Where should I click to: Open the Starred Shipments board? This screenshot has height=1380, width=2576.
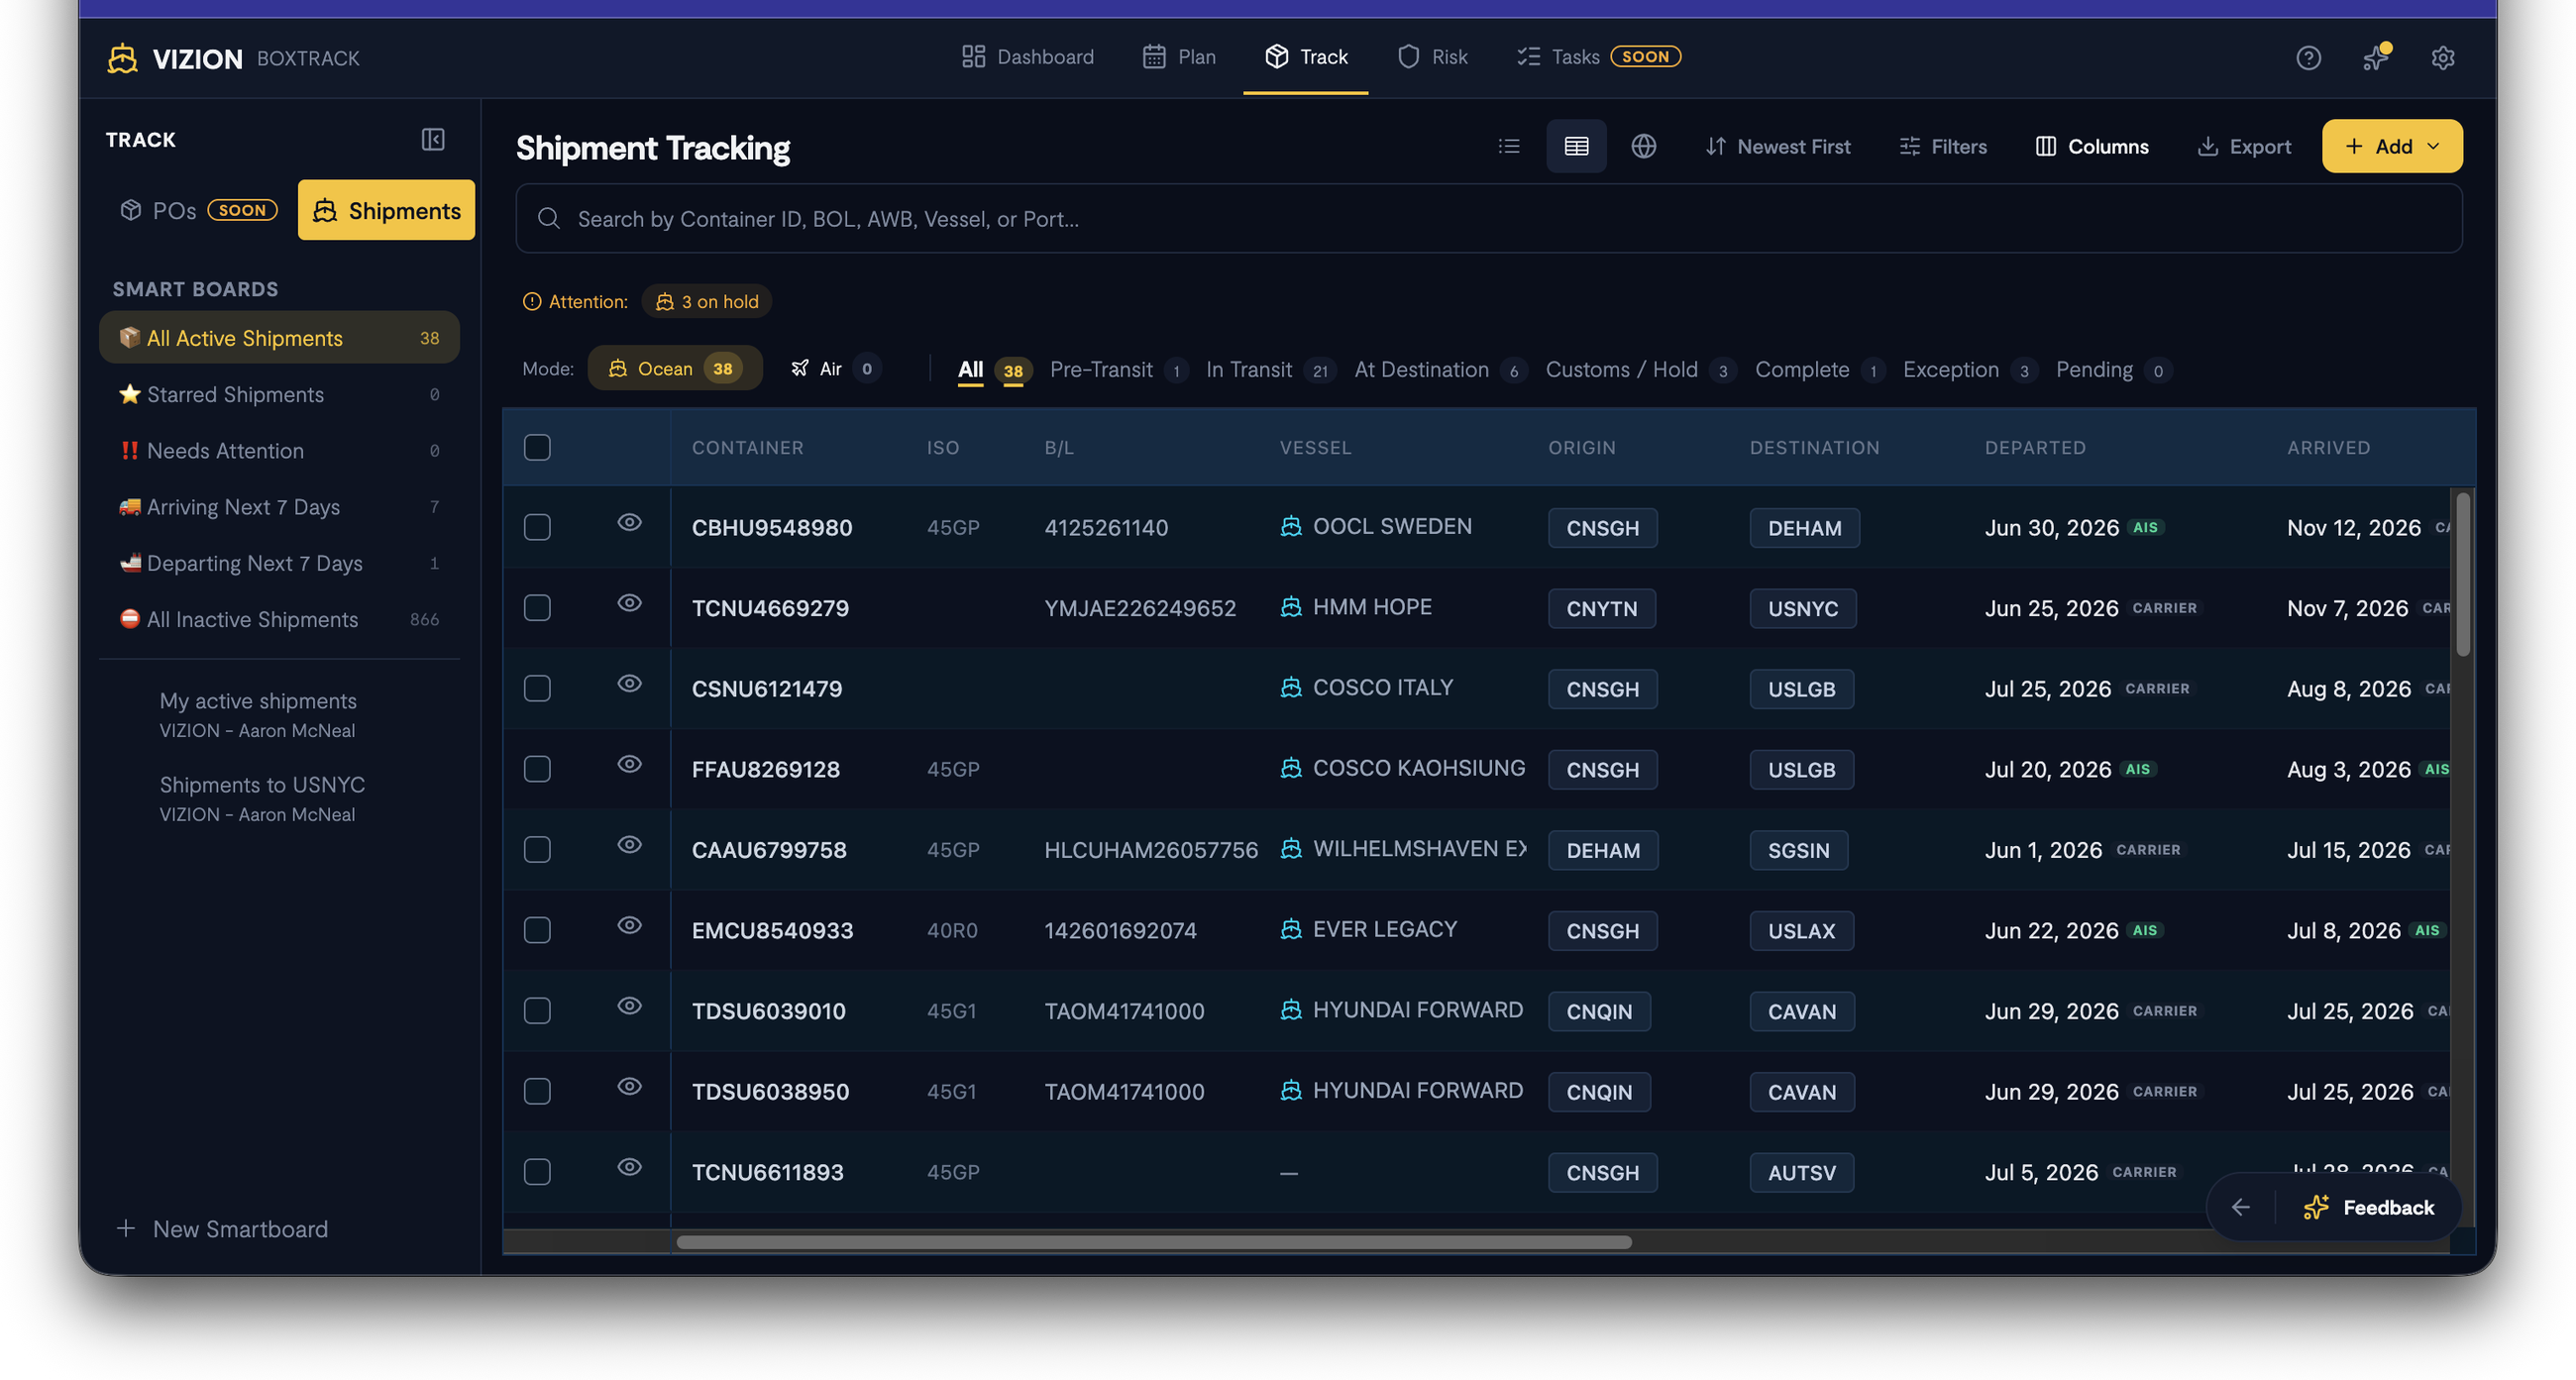(279, 394)
